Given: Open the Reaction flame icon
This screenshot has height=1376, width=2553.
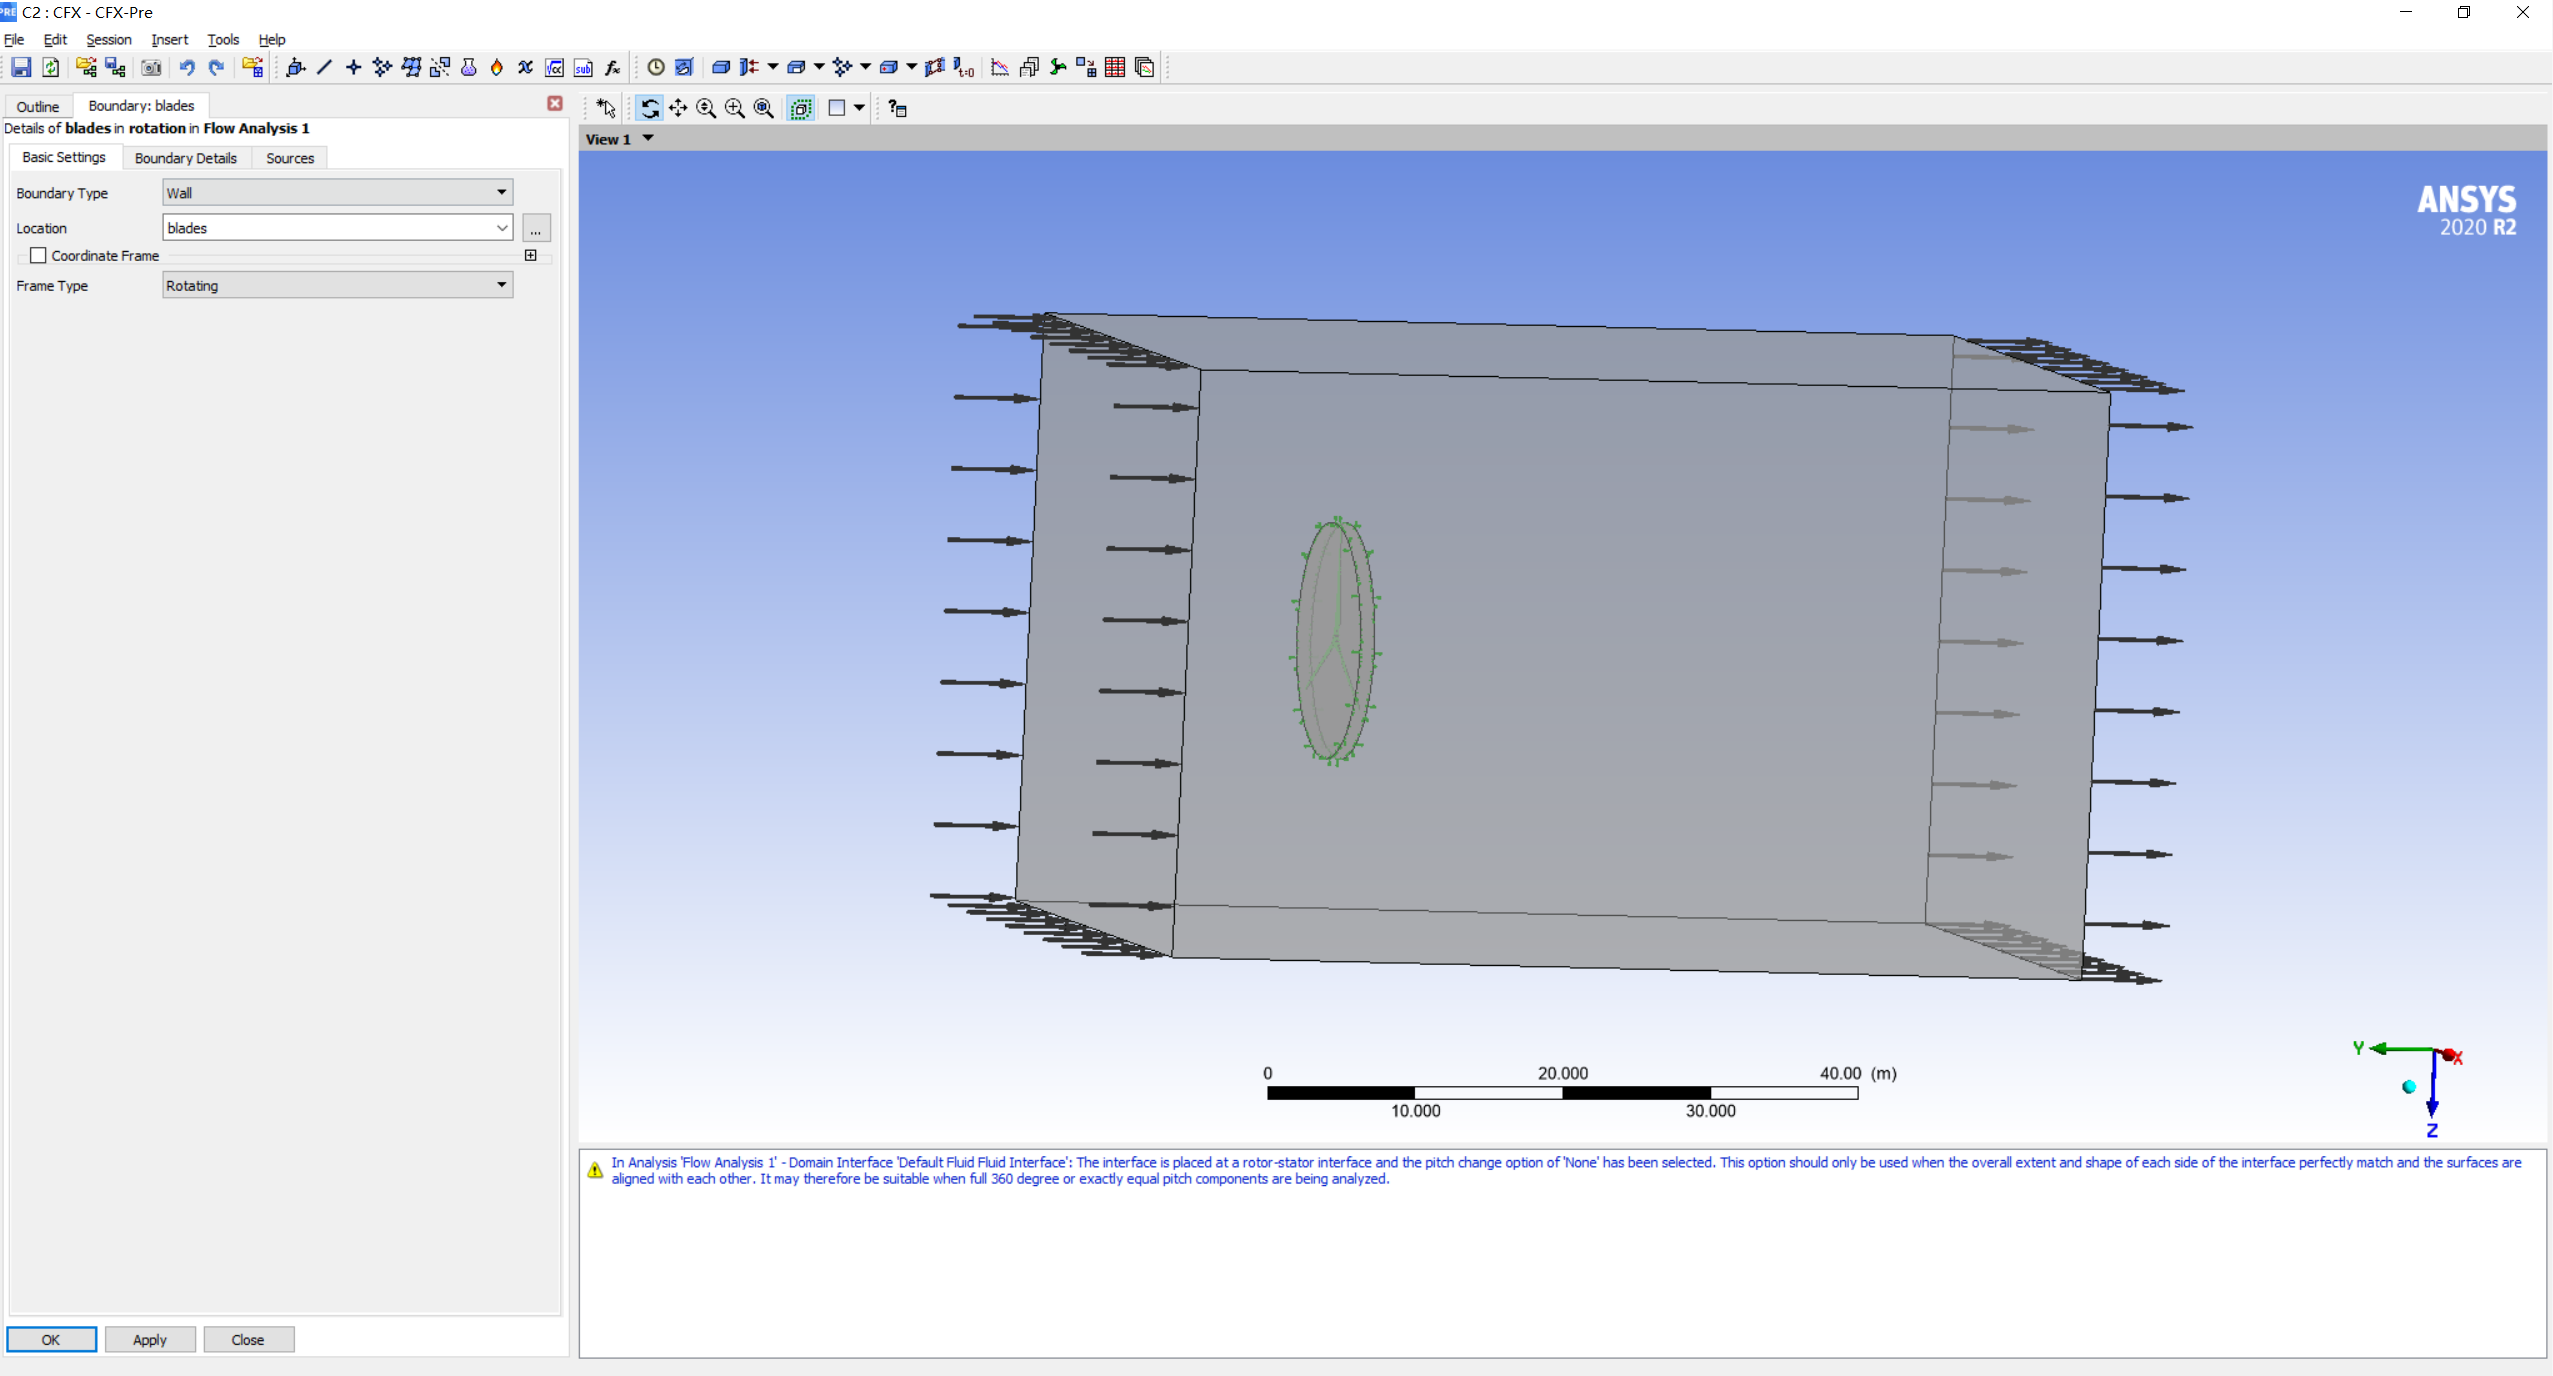Looking at the screenshot, I should [497, 67].
